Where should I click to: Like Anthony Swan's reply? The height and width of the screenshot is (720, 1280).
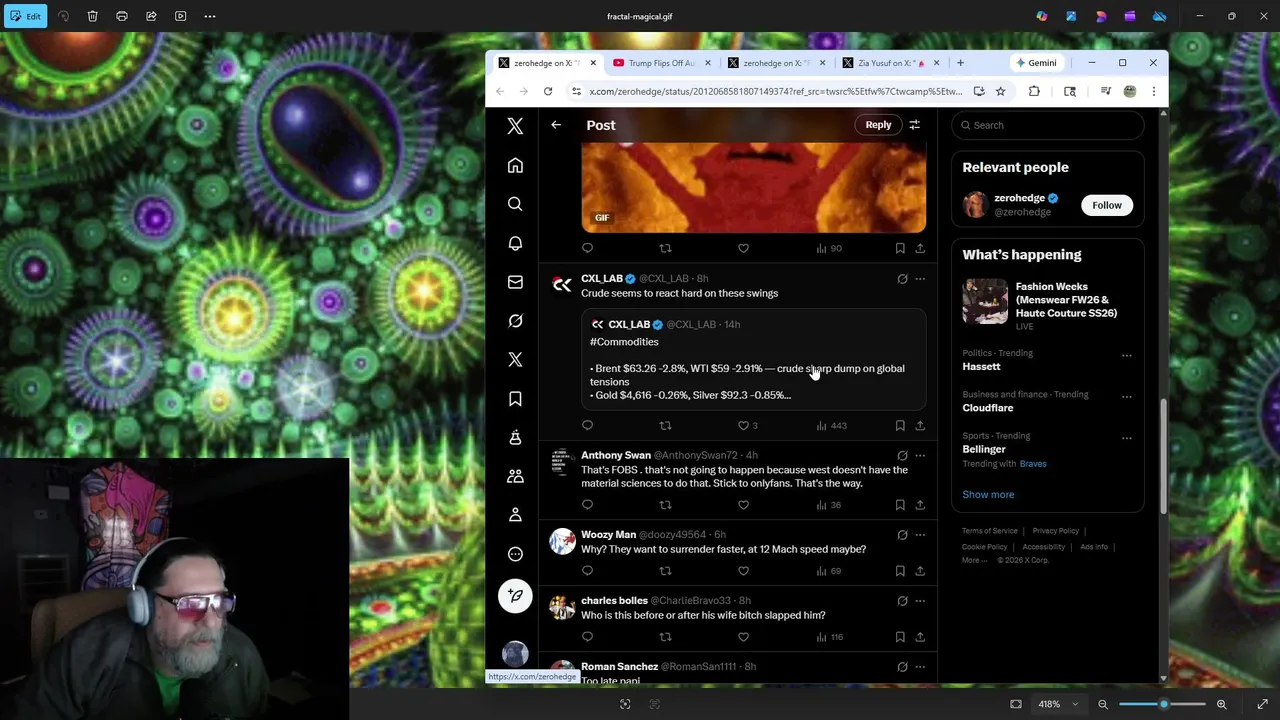pyautogui.click(x=743, y=505)
